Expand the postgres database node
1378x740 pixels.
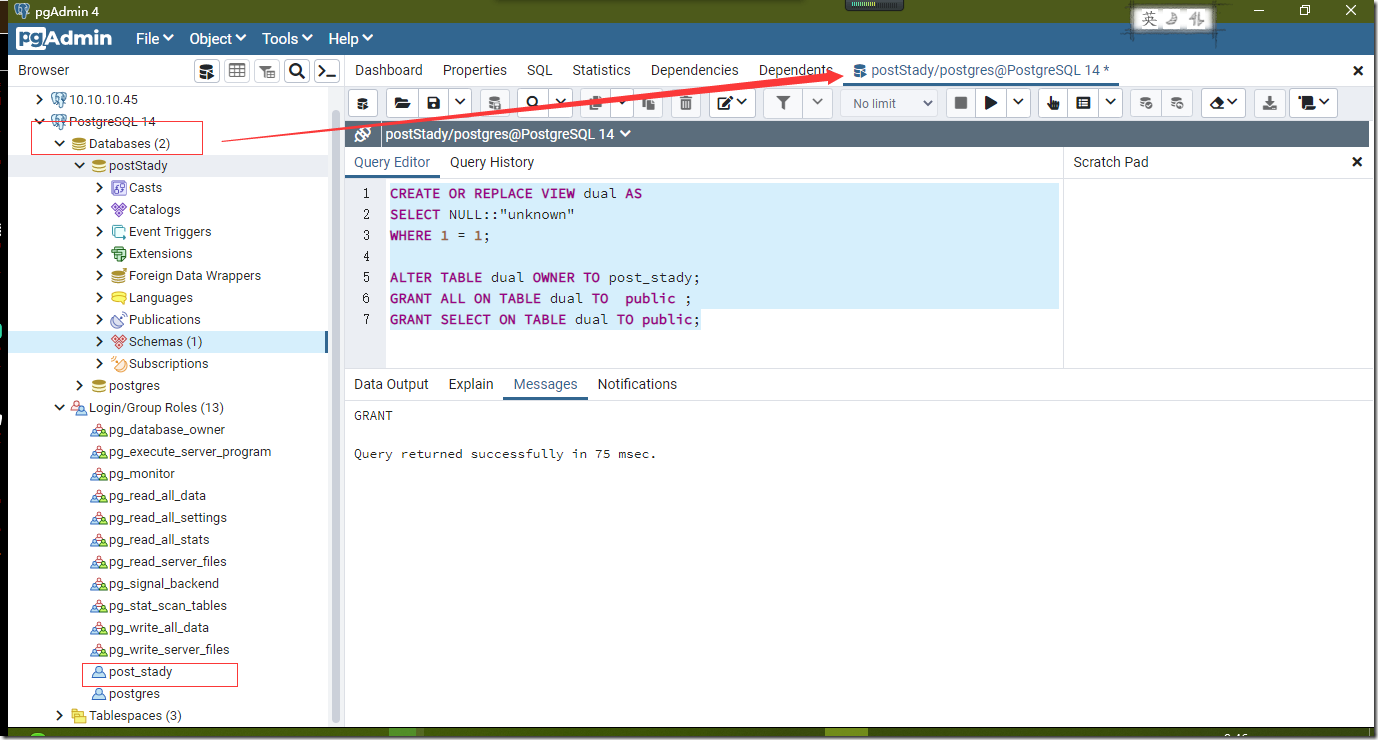pos(79,385)
